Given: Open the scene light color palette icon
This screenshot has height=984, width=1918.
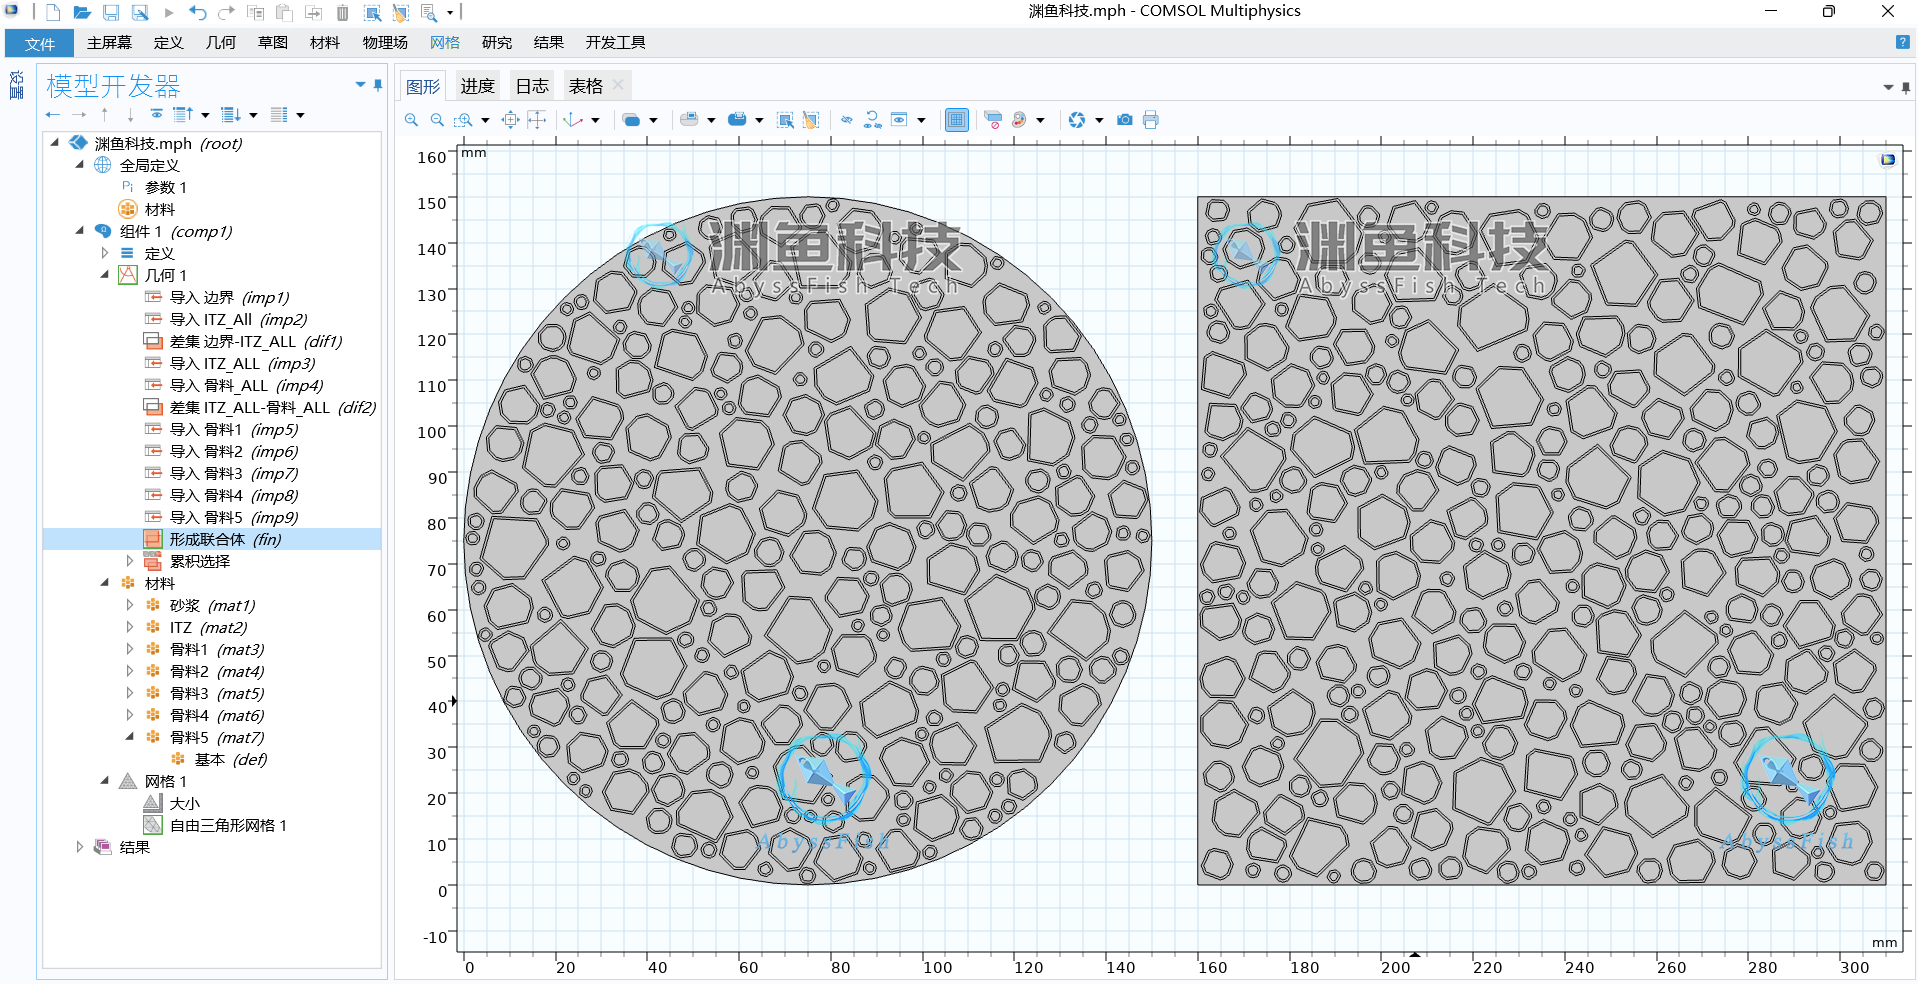Looking at the screenshot, I should click(x=1019, y=120).
